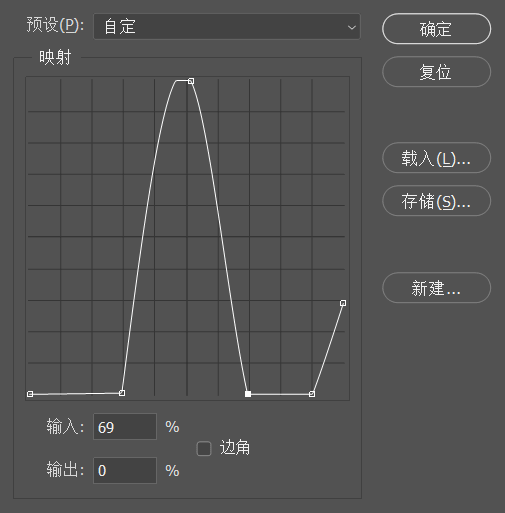Image resolution: width=505 pixels, height=513 pixels.
Task: Select the filled curve point at the bottom
Action: pos(248,394)
